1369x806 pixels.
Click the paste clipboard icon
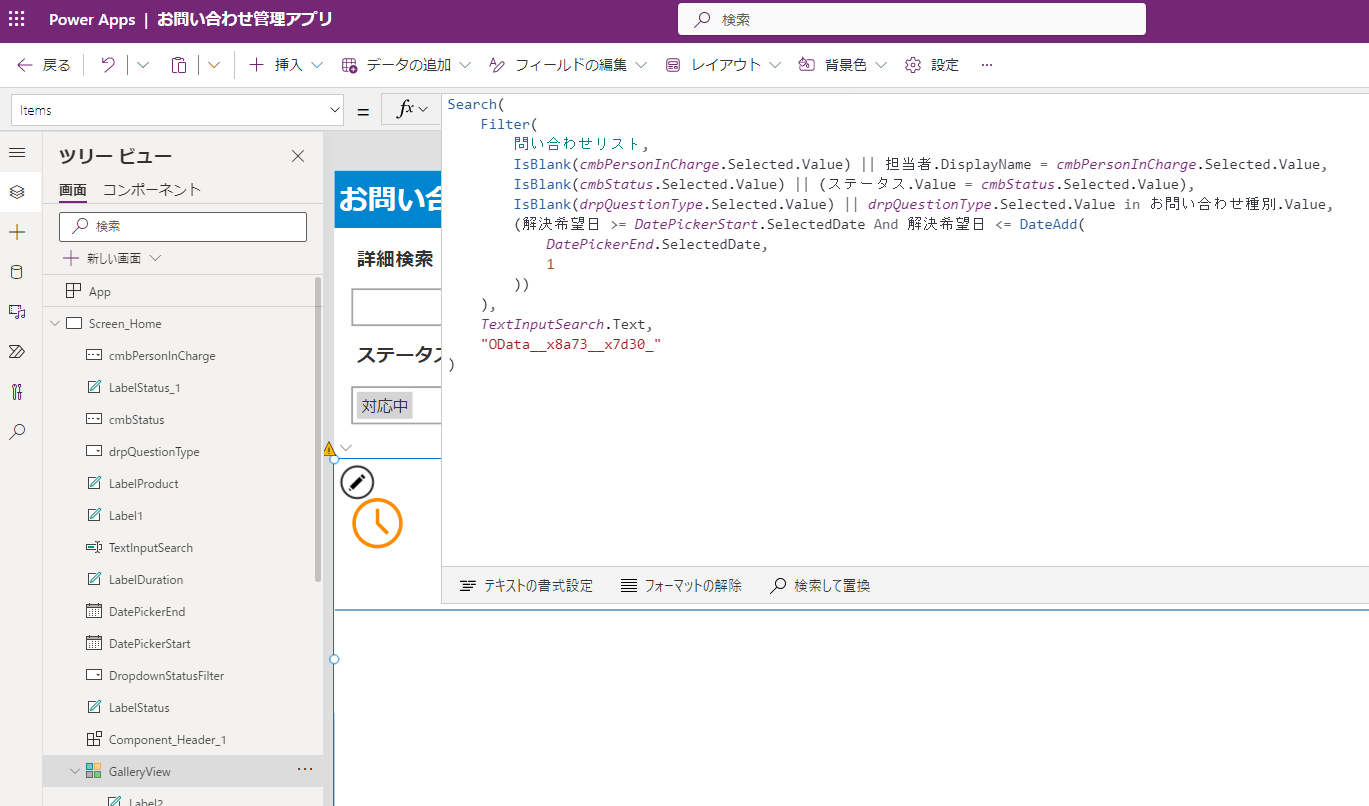[179, 65]
